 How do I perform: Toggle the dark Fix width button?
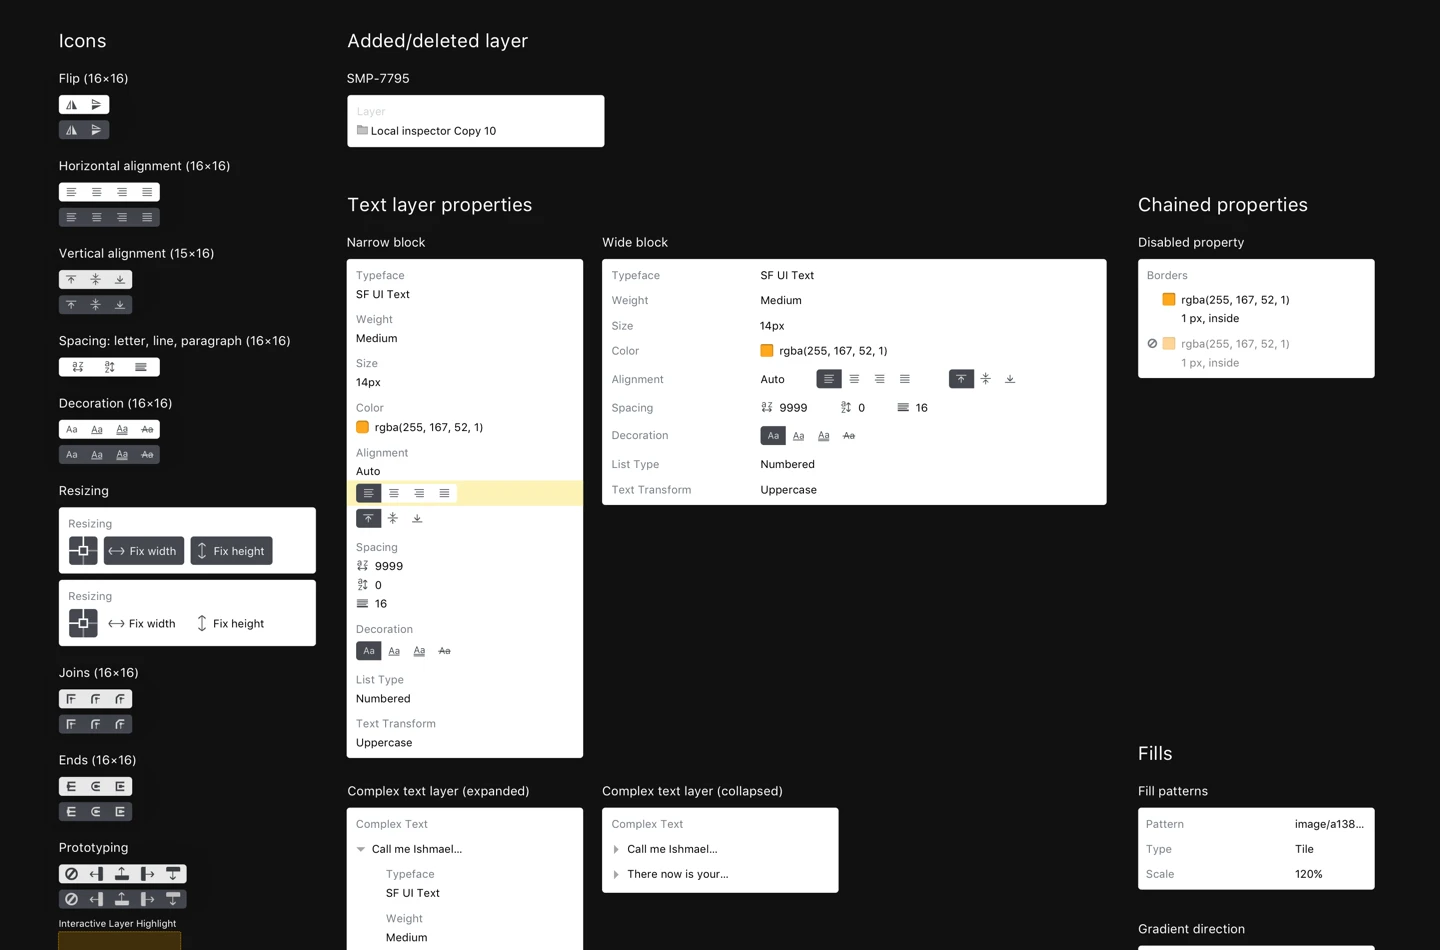pos(144,551)
